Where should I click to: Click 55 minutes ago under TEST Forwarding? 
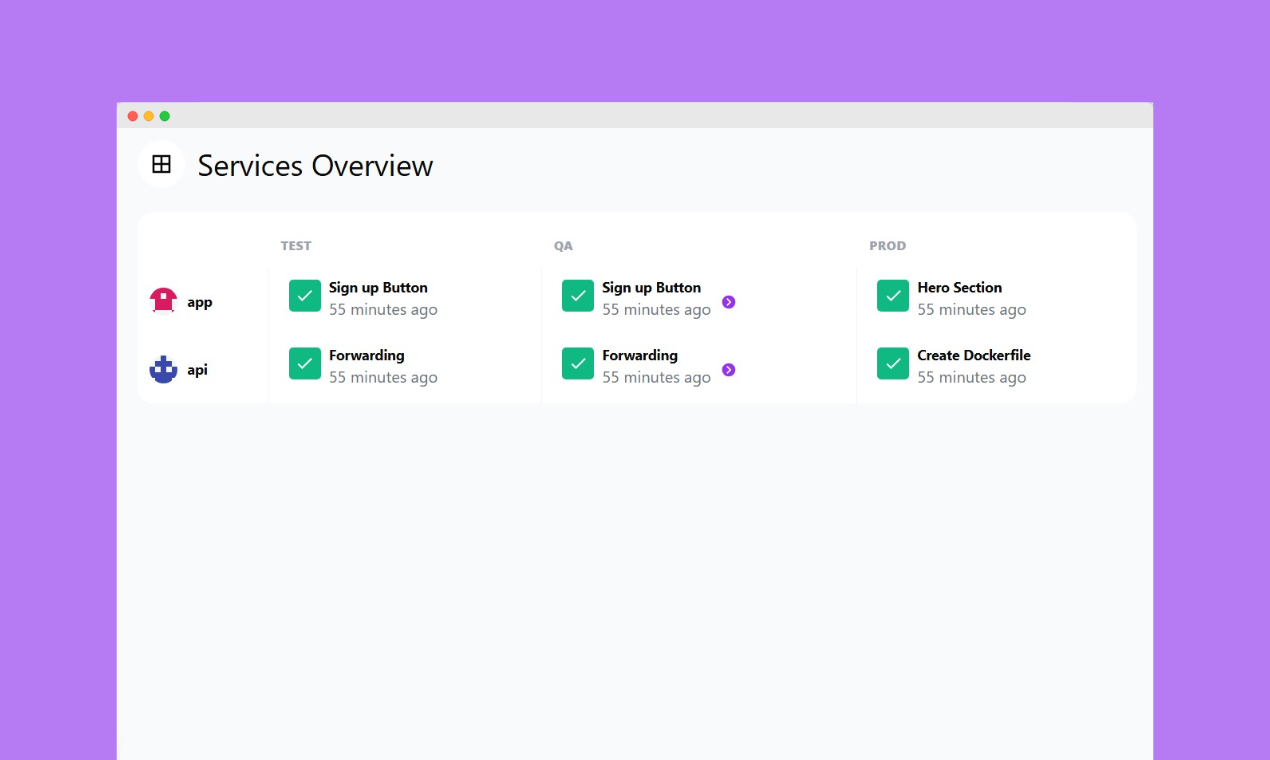coord(383,378)
